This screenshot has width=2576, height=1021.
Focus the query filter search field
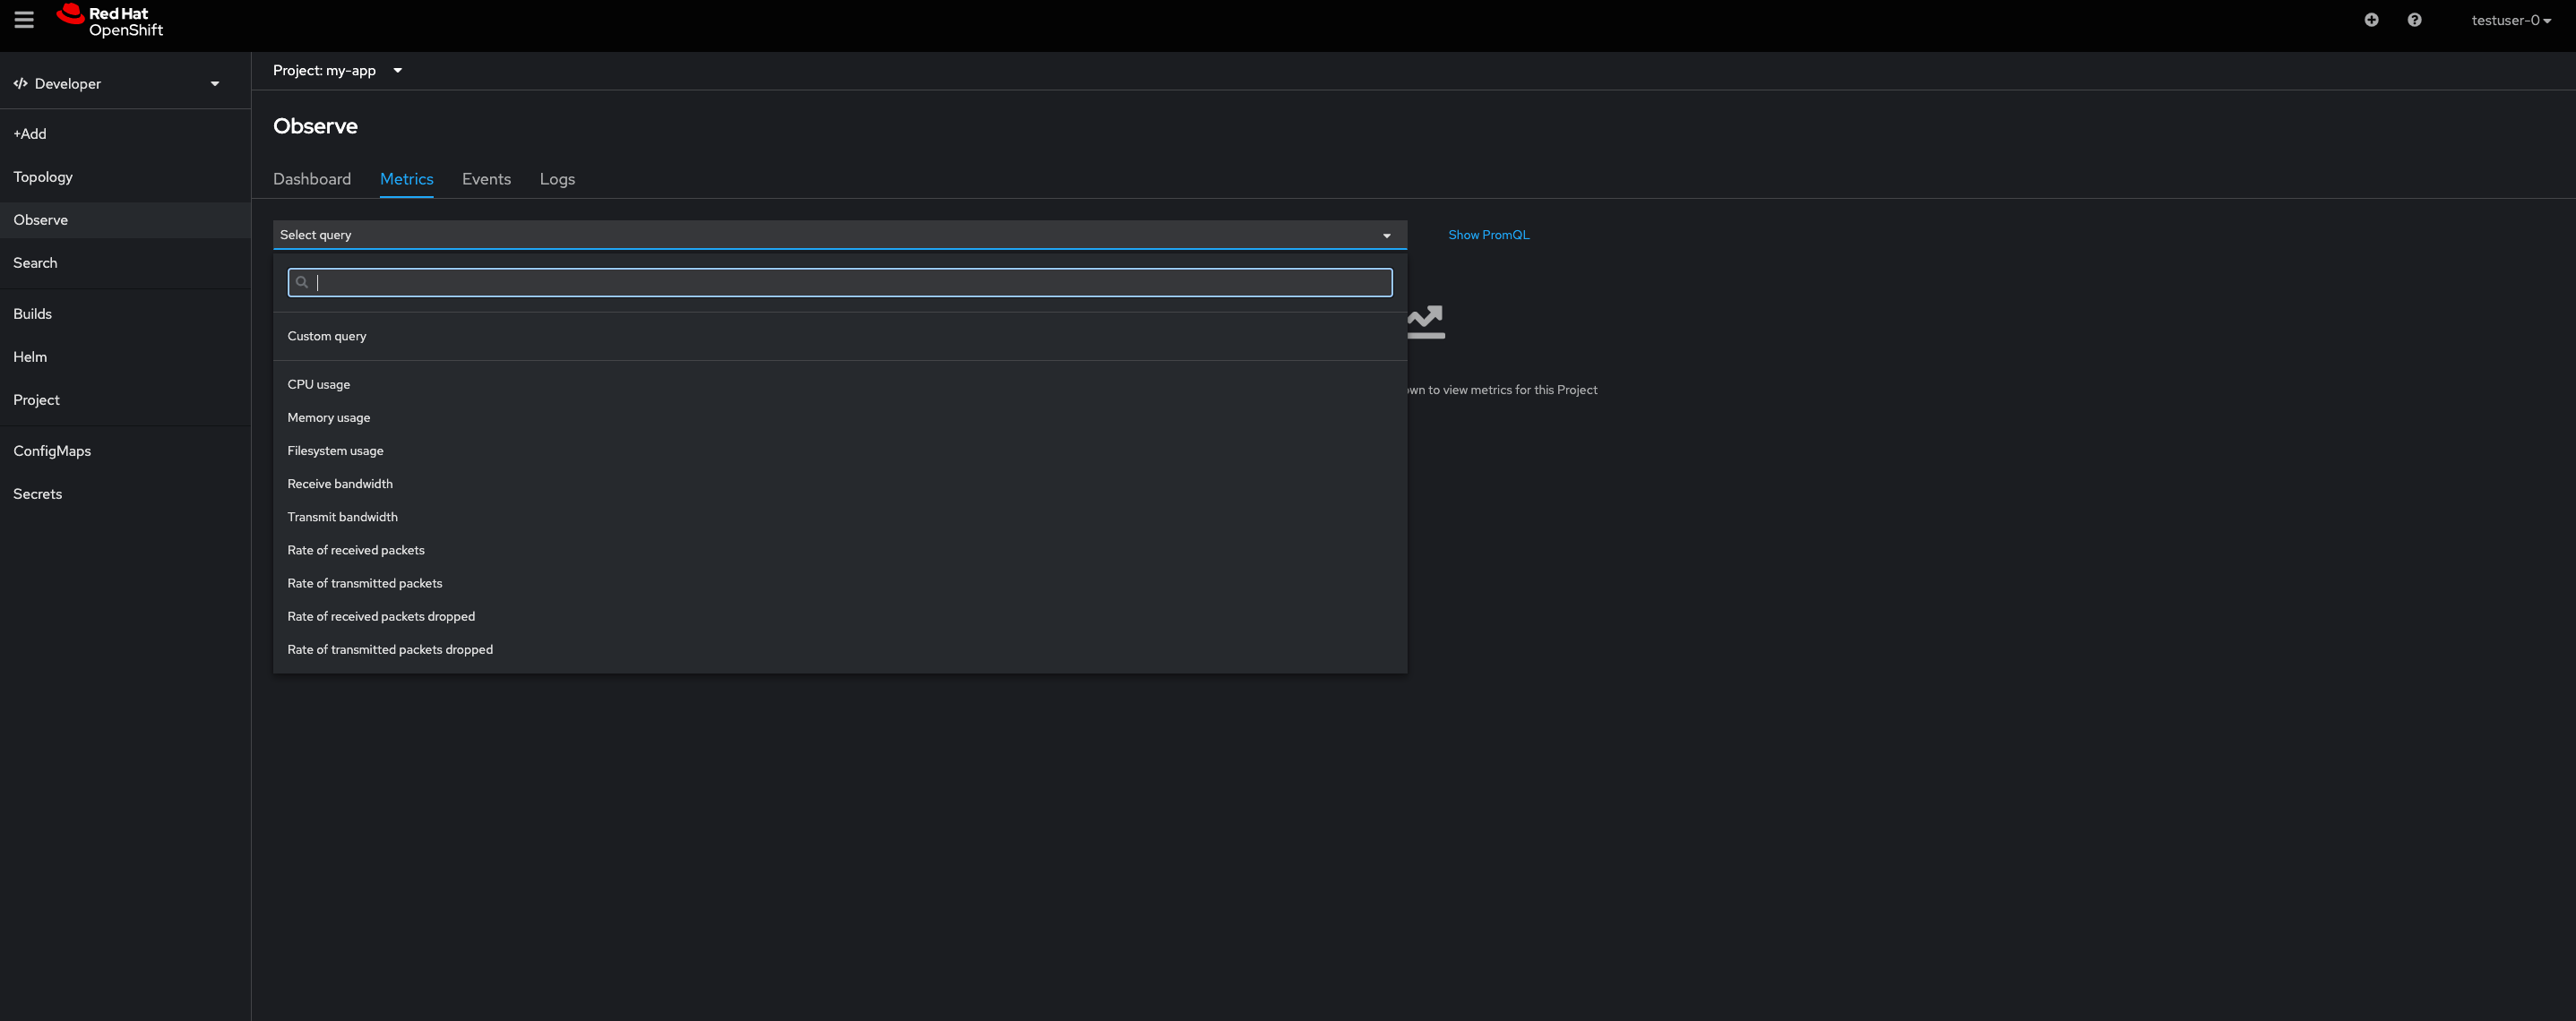point(850,282)
